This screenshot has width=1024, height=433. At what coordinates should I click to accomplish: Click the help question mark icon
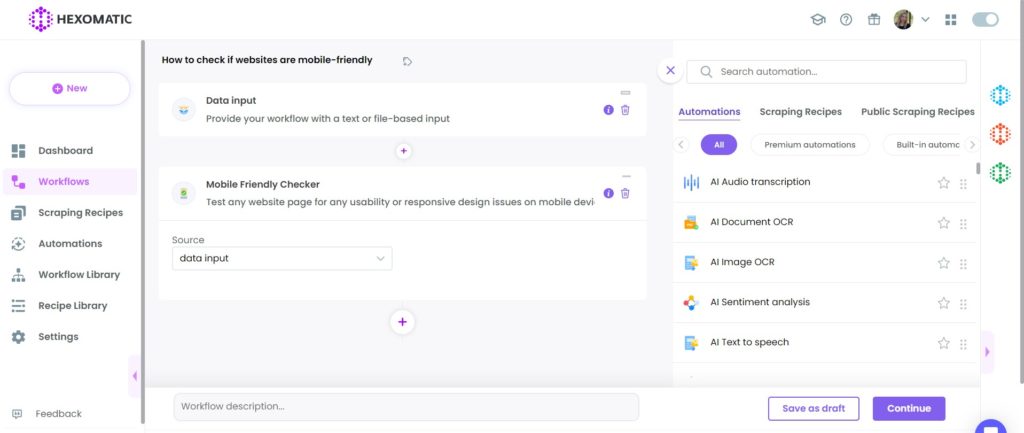tap(846, 19)
